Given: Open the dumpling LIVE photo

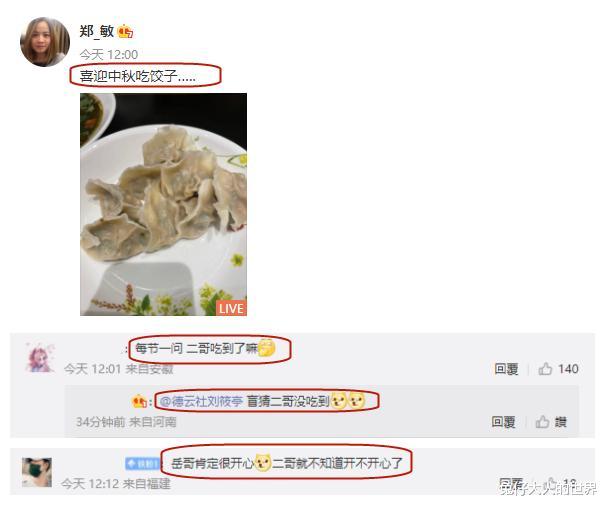Looking at the screenshot, I should pyautogui.click(x=163, y=204).
